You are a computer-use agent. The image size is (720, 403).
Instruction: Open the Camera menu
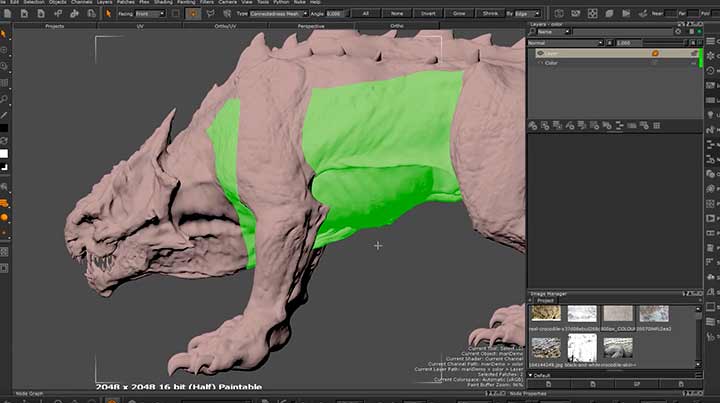227,2
